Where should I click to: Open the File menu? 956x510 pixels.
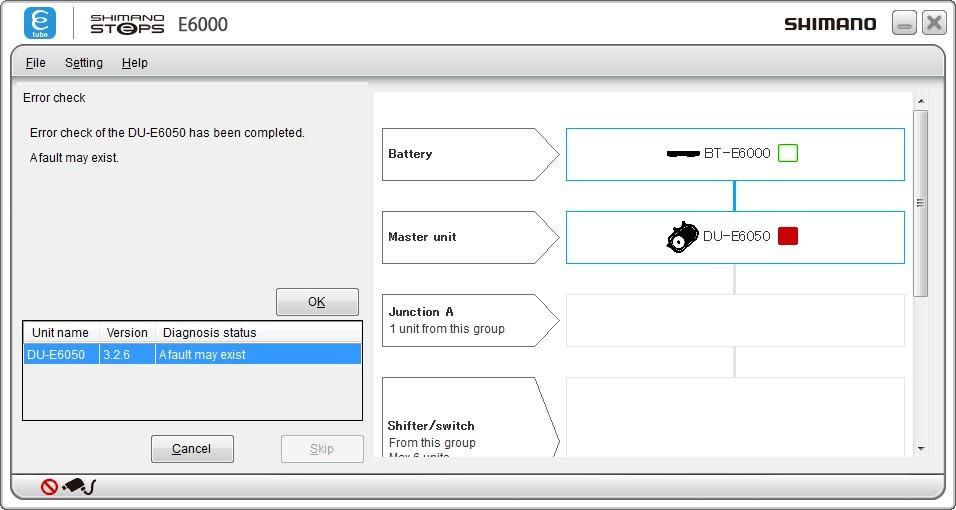click(35, 63)
